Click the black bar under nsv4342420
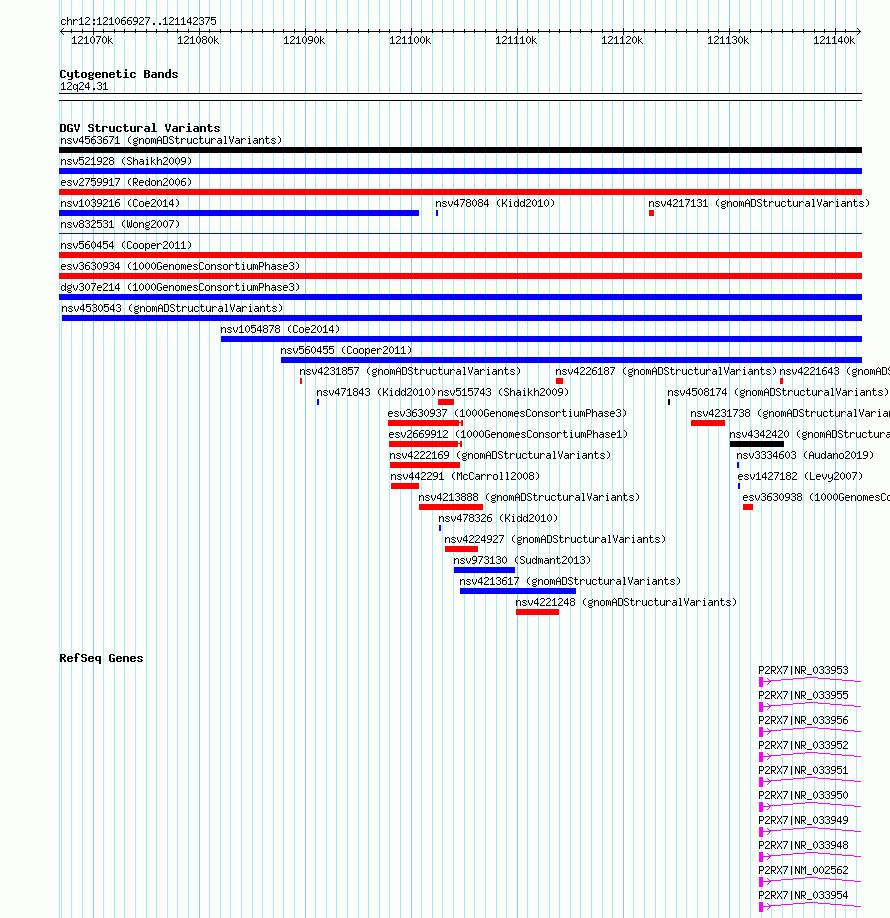The width and height of the screenshot is (890, 918). click(x=756, y=444)
